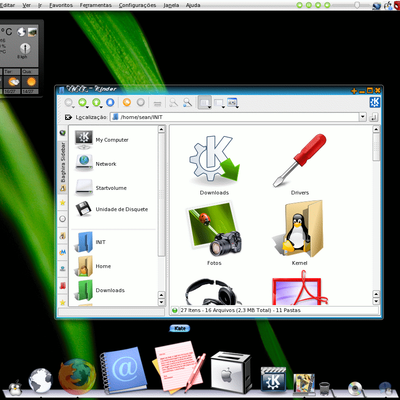Open the Editar menu

coord(8,5)
